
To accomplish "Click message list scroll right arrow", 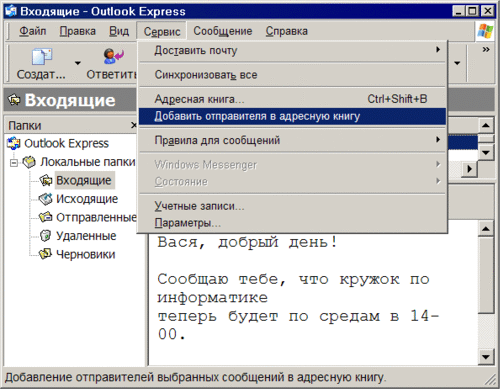I will pyautogui.click(x=469, y=169).
